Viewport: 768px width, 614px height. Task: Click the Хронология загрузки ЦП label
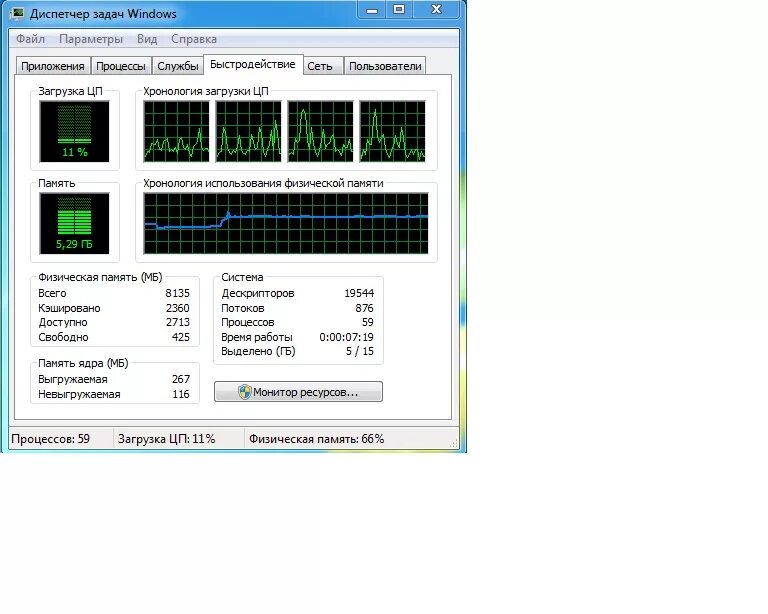[206, 91]
